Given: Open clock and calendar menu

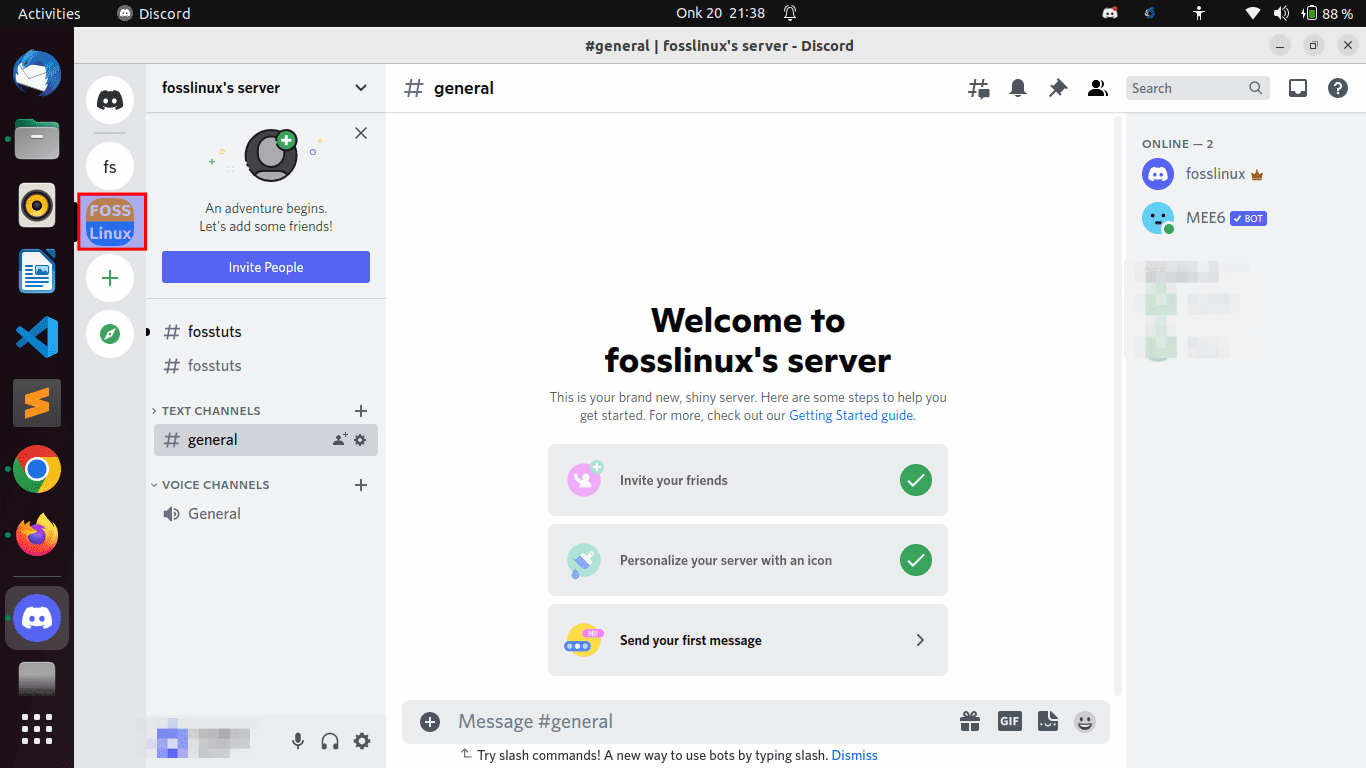Looking at the screenshot, I should 721,13.
